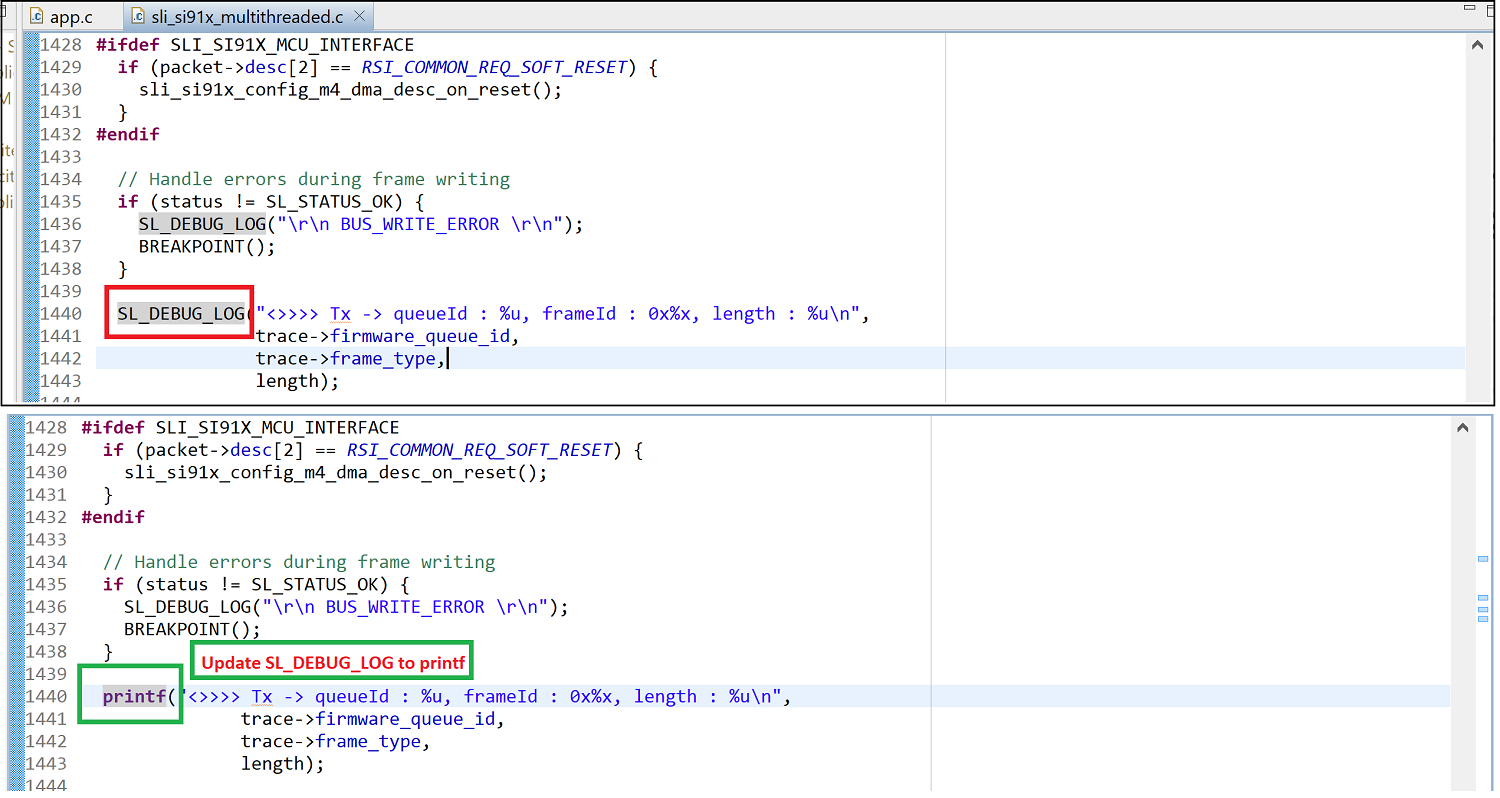Place cursor on printf in bottom editor
The image size is (1500, 798).
[x=134, y=697]
